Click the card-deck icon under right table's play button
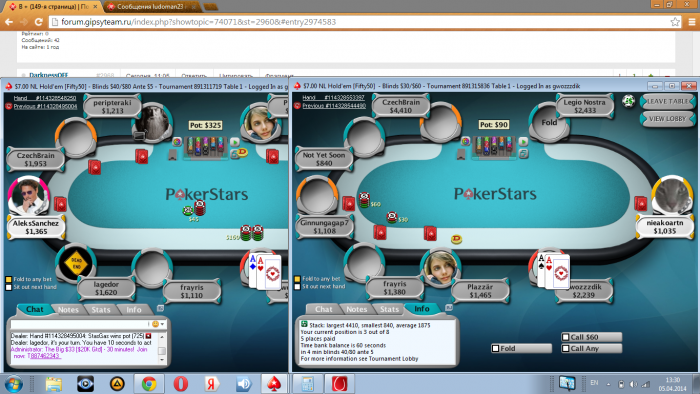Image resolution: width=700 pixels, height=394 pixels. pyautogui.click(x=523, y=153)
